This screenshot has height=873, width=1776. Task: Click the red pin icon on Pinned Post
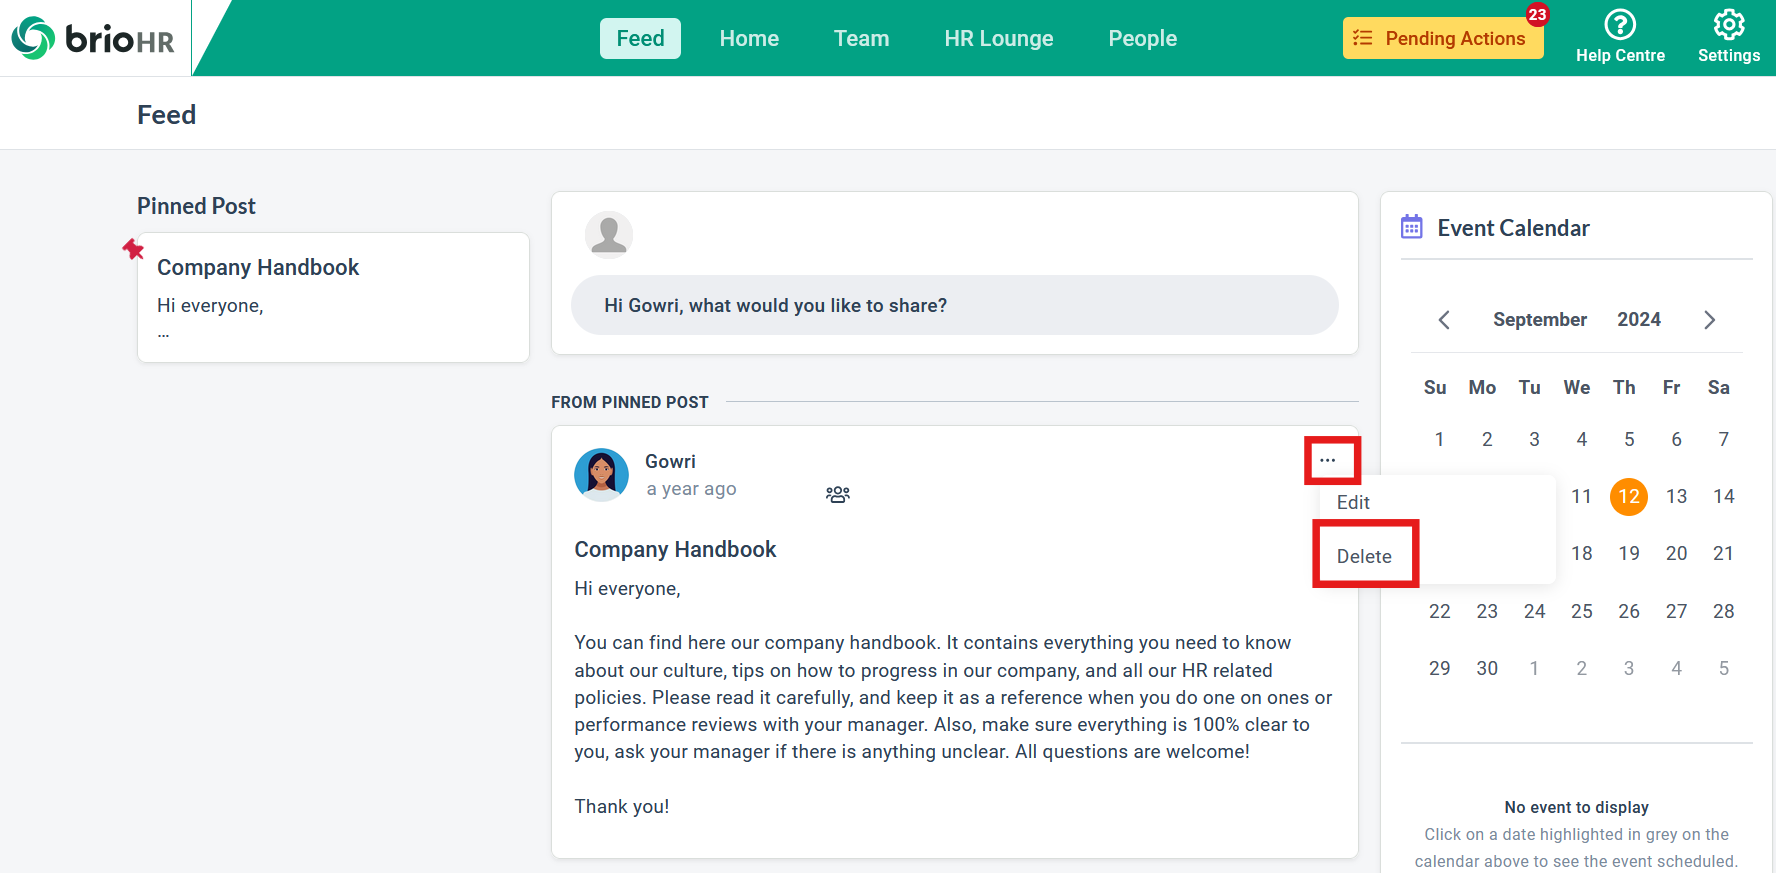(x=133, y=249)
